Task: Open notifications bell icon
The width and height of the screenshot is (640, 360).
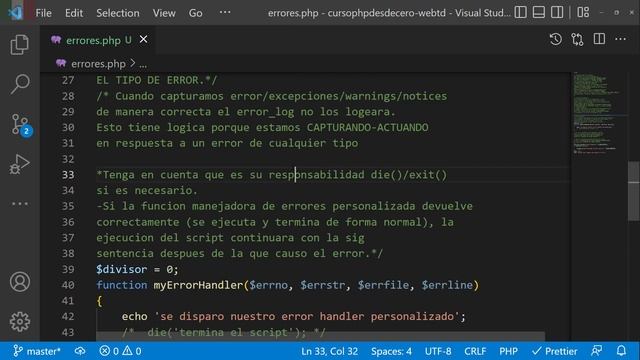Action: 621,351
